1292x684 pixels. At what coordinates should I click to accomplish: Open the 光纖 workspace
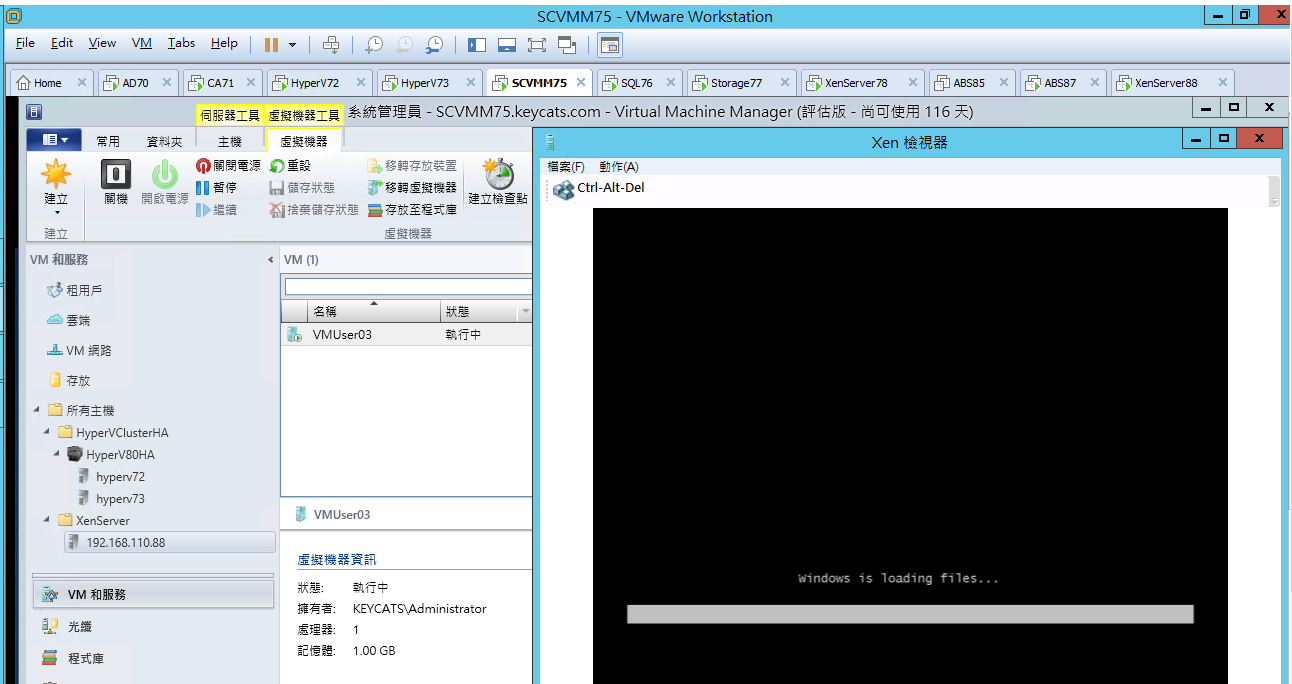[152, 626]
